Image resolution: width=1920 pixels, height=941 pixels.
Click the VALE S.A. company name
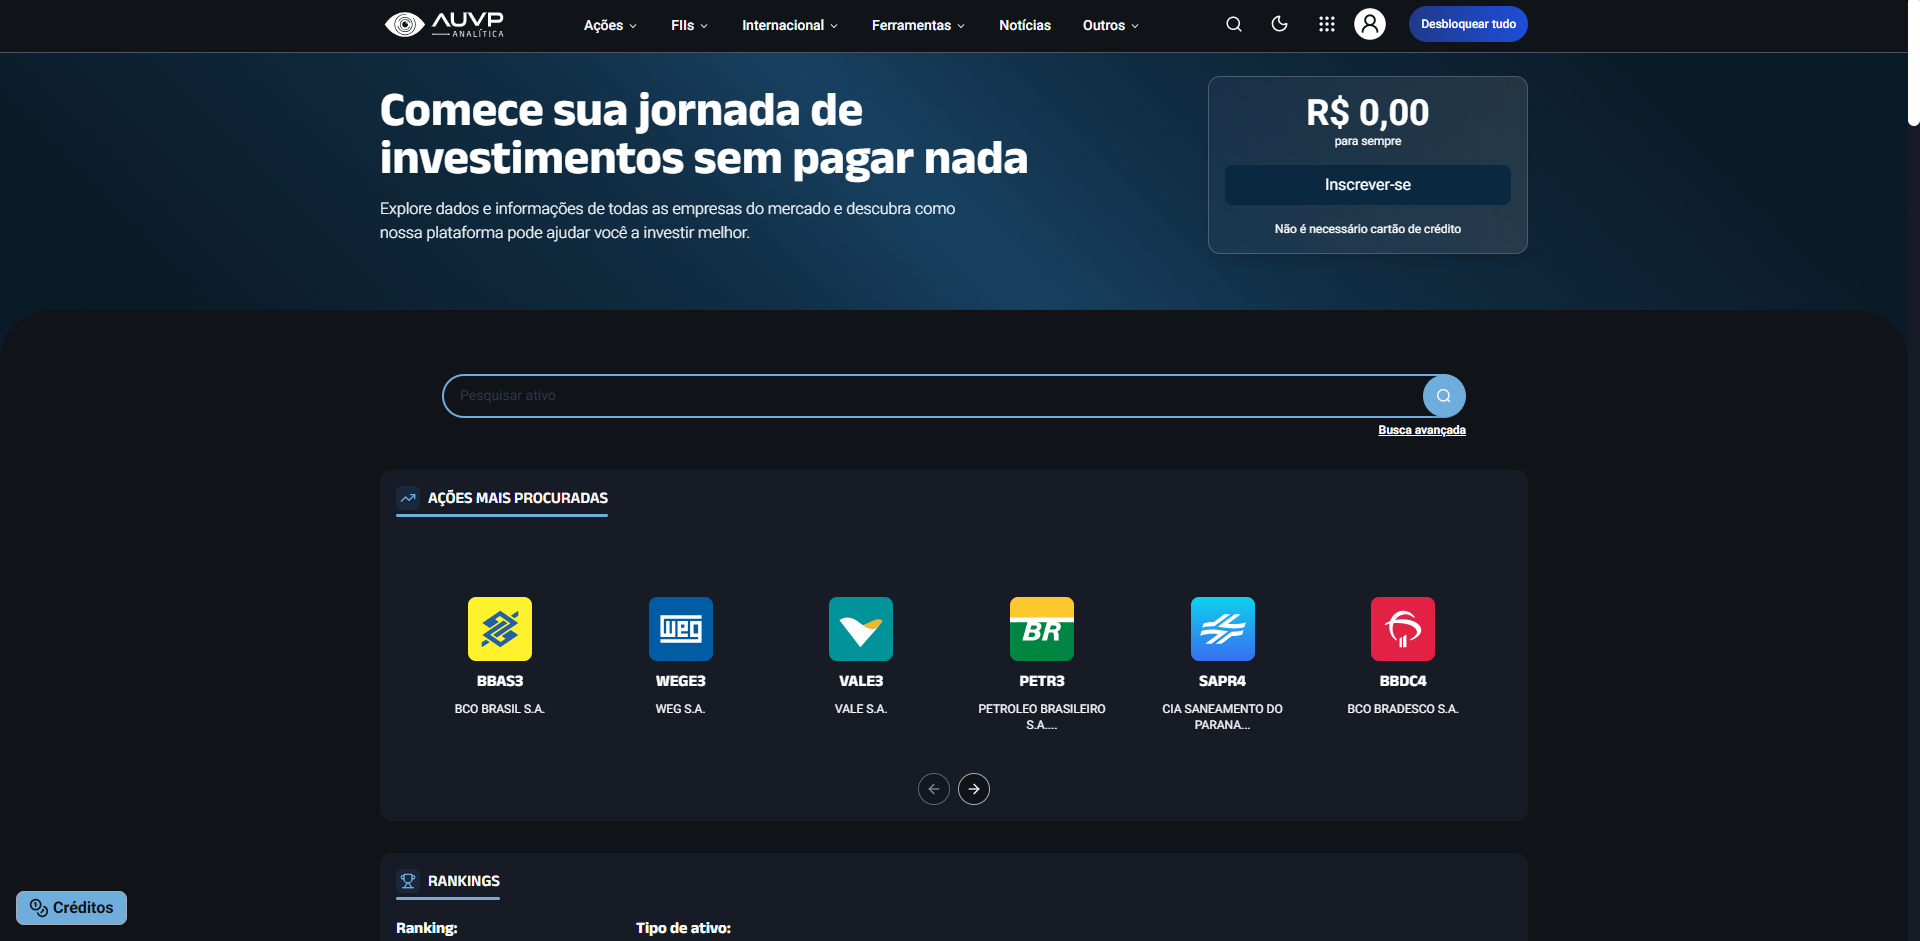pyautogui.click(x=861, y=709)
